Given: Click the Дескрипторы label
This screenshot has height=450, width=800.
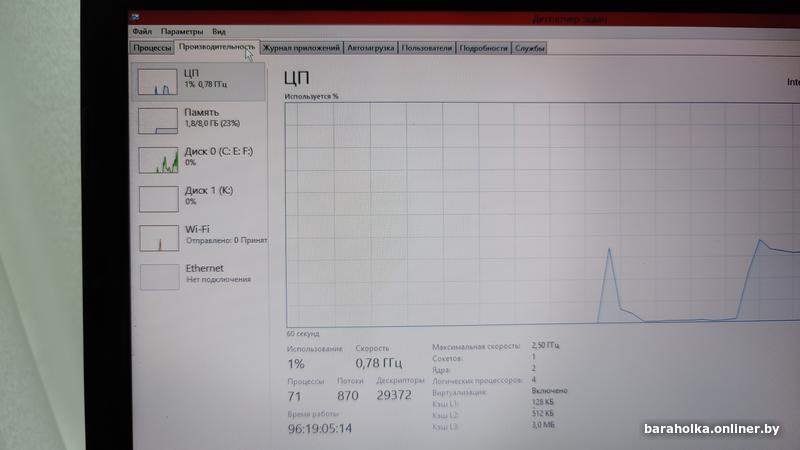Looking at the screenshot, I should (400, 380).
